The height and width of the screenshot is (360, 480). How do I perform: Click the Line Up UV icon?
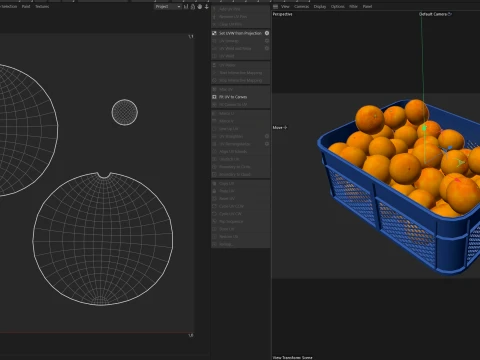coord(214,129)
